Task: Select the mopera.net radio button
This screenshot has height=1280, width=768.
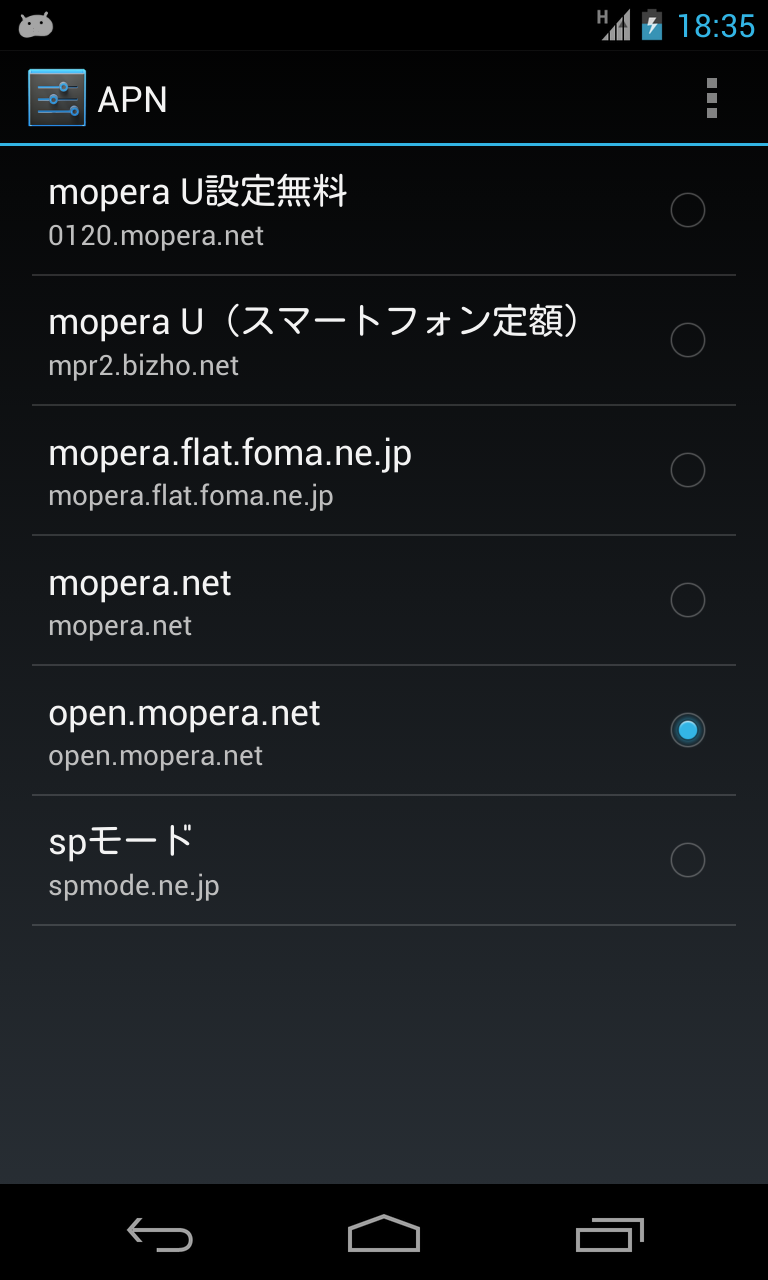Action: tap(687, 600)
